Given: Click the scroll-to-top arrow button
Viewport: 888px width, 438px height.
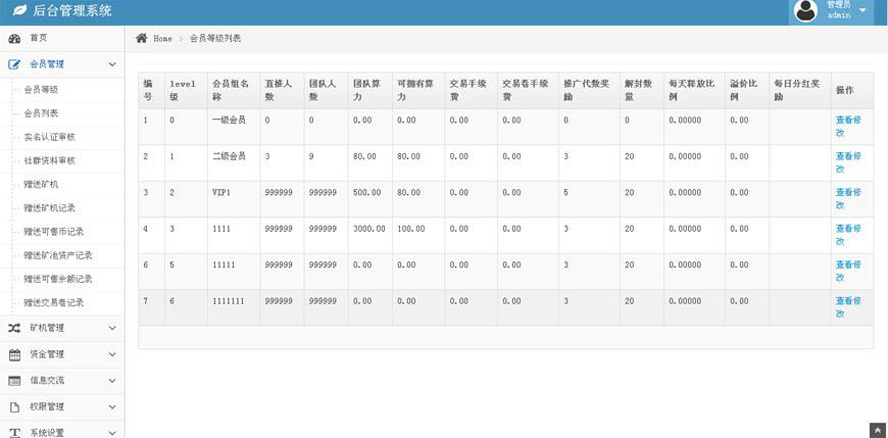Looking at the screenshot, I should click(878, 431).
